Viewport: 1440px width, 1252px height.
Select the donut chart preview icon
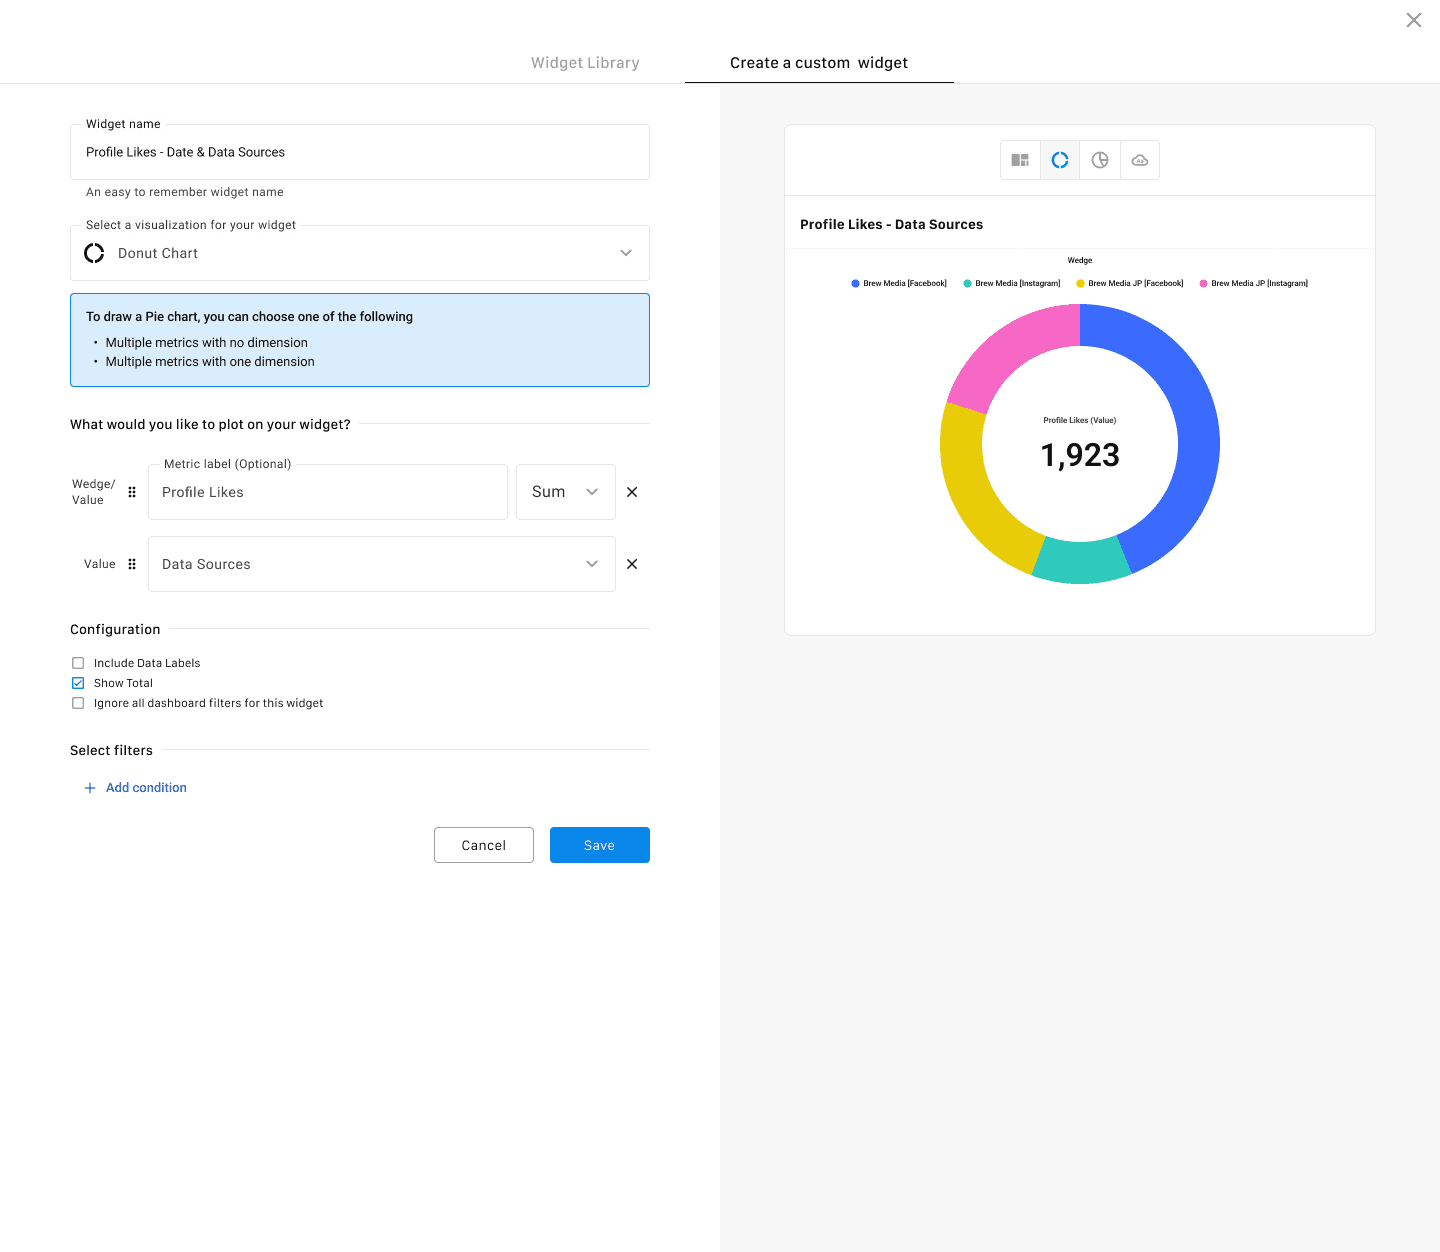point(1060,160)
